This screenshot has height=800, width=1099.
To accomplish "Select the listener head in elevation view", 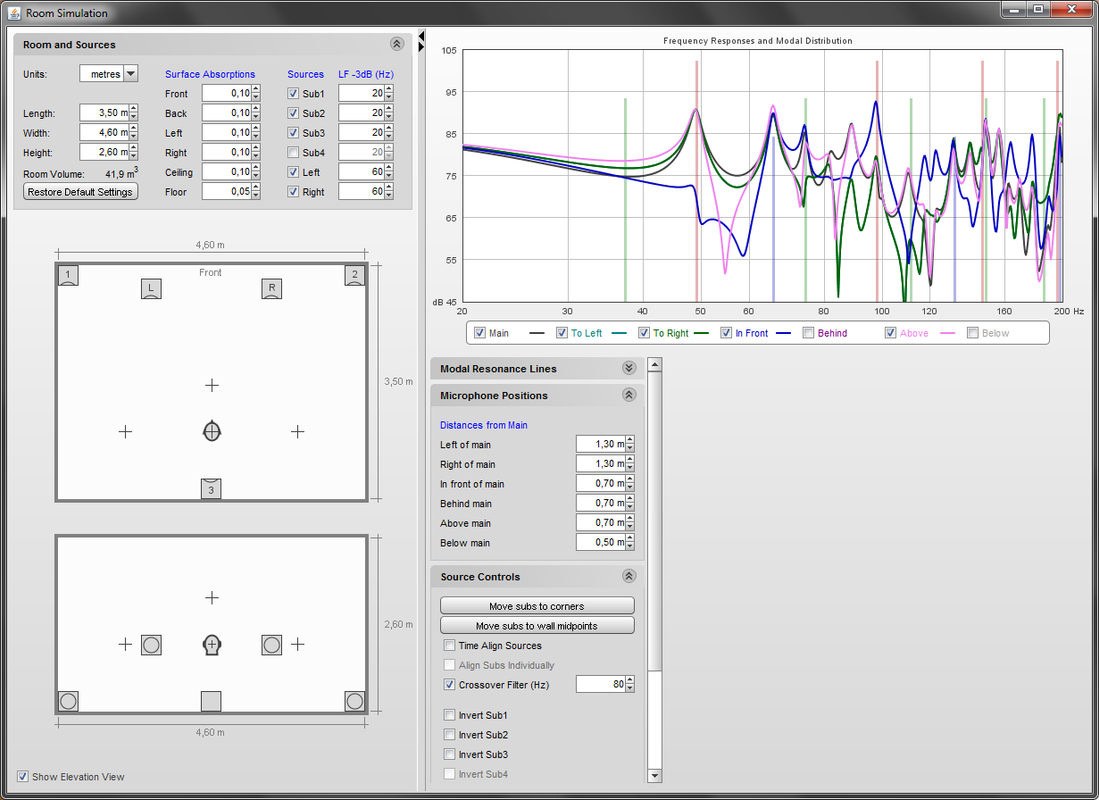I will tap(212, 644).
